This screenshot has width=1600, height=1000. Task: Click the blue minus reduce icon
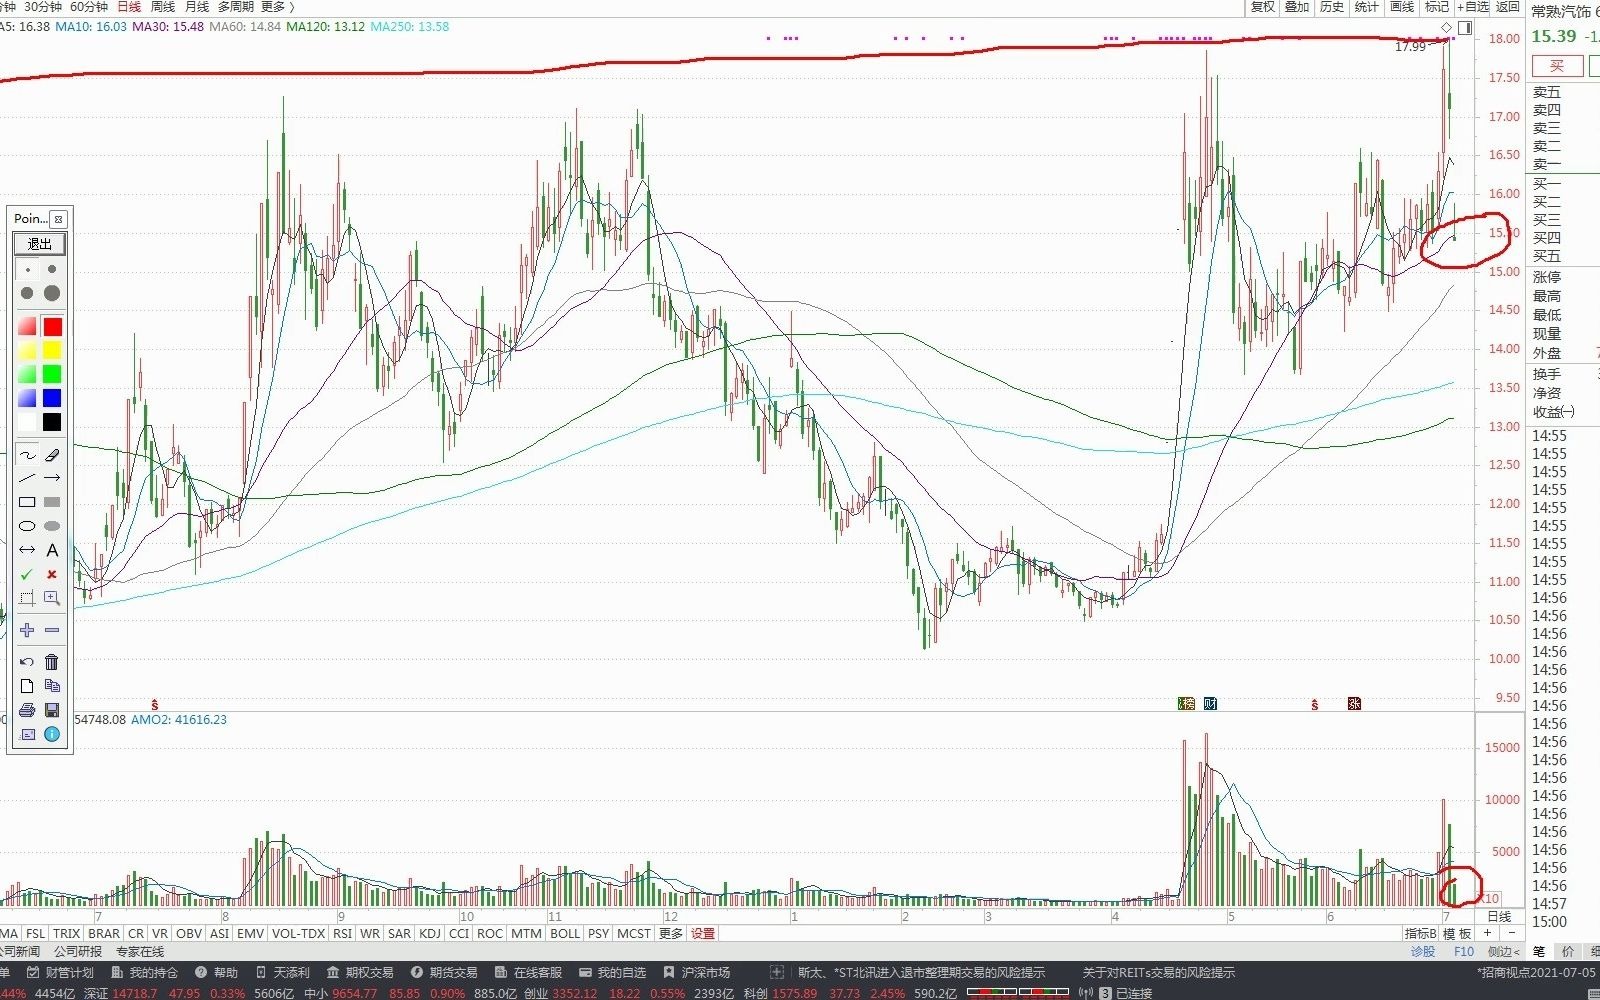52,630
